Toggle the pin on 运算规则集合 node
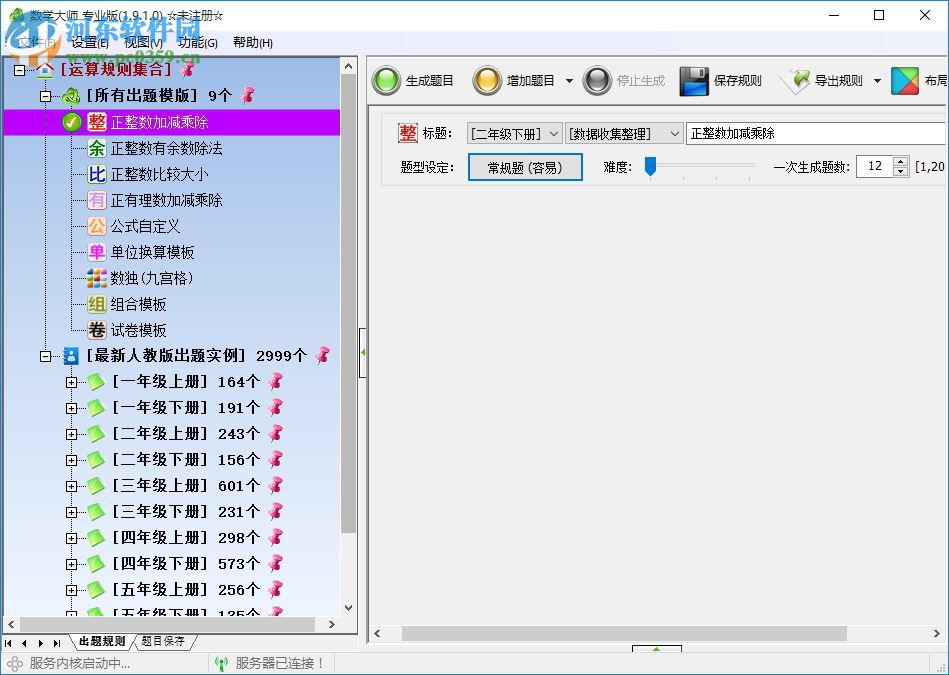Viewport: 949px width, 675px height. tap(188, 69)
